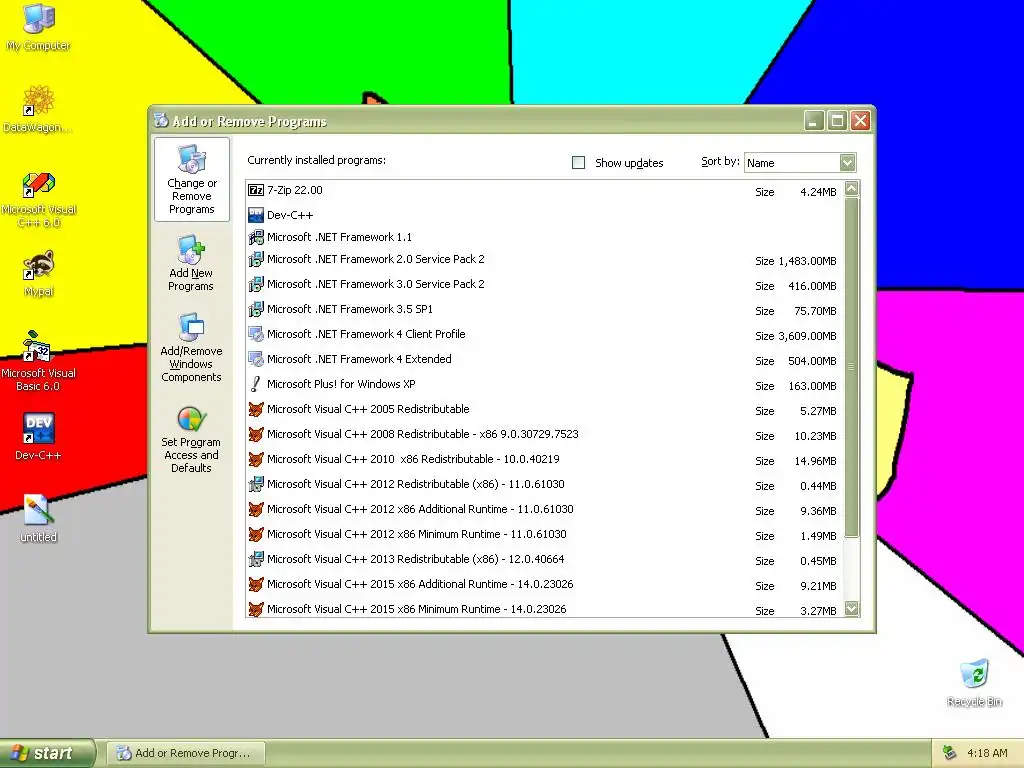The image size is (1024, 768).
Task: Maximize the Add or Remove Programs window
Action: pos(837,121)
